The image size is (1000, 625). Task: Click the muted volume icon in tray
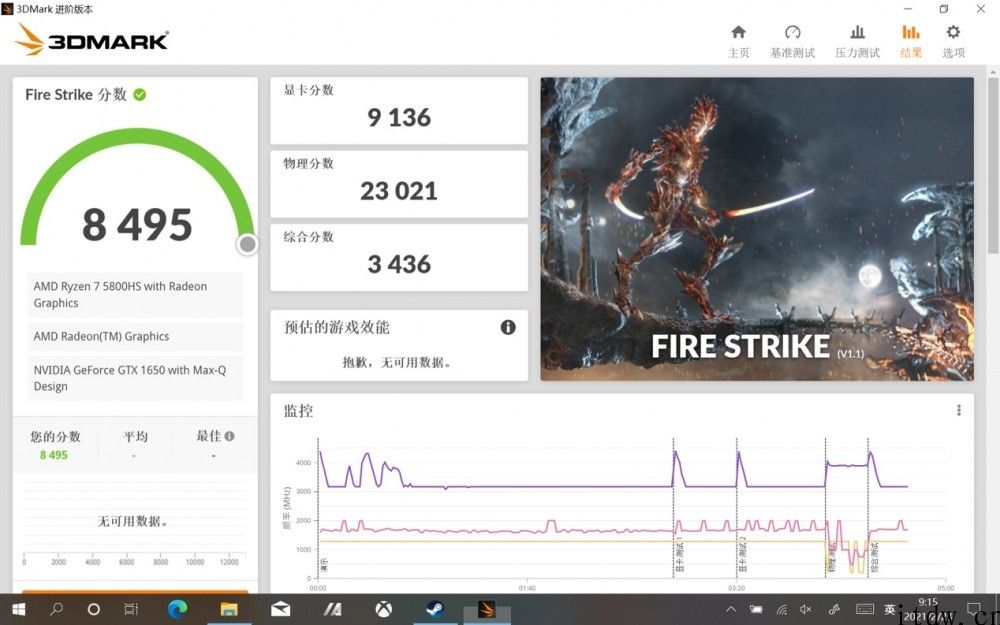(805, 609)
